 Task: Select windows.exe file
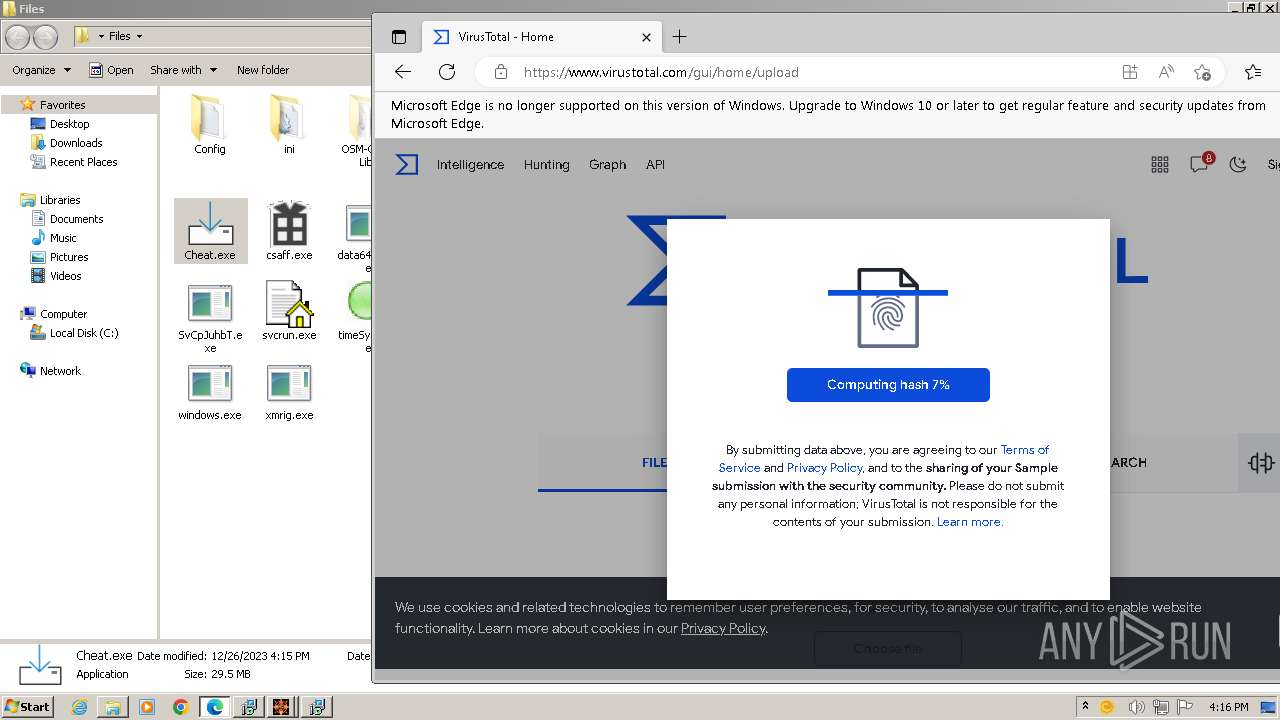click(x=210, y=392)
